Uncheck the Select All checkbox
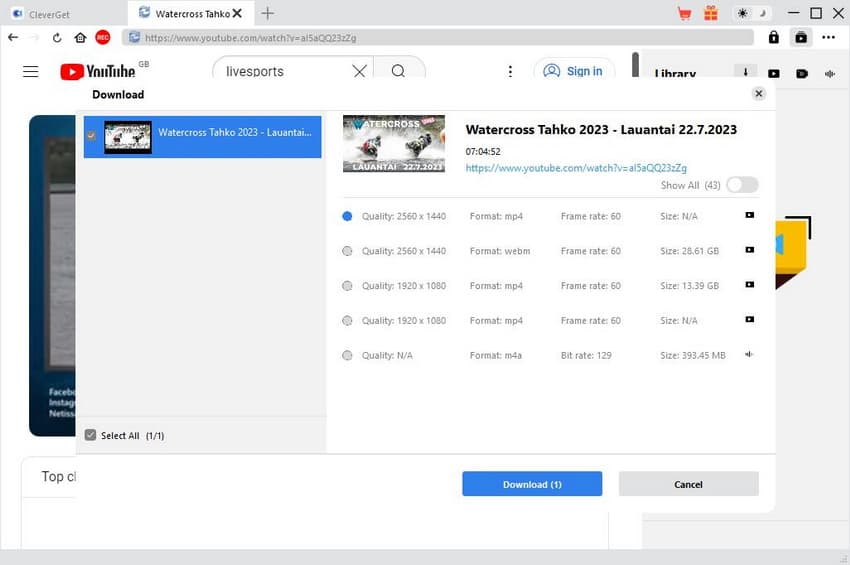 pyautogui.click(x=91, y=435)
